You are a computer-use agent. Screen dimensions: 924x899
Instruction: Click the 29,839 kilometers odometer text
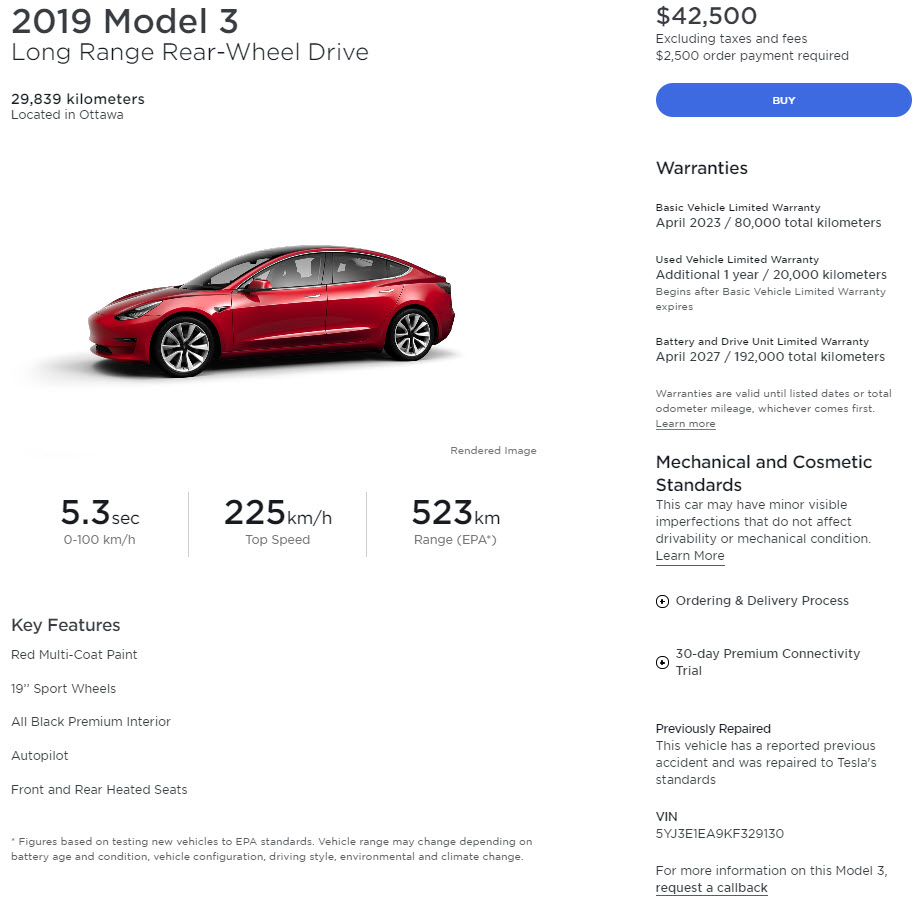[77, 99]
